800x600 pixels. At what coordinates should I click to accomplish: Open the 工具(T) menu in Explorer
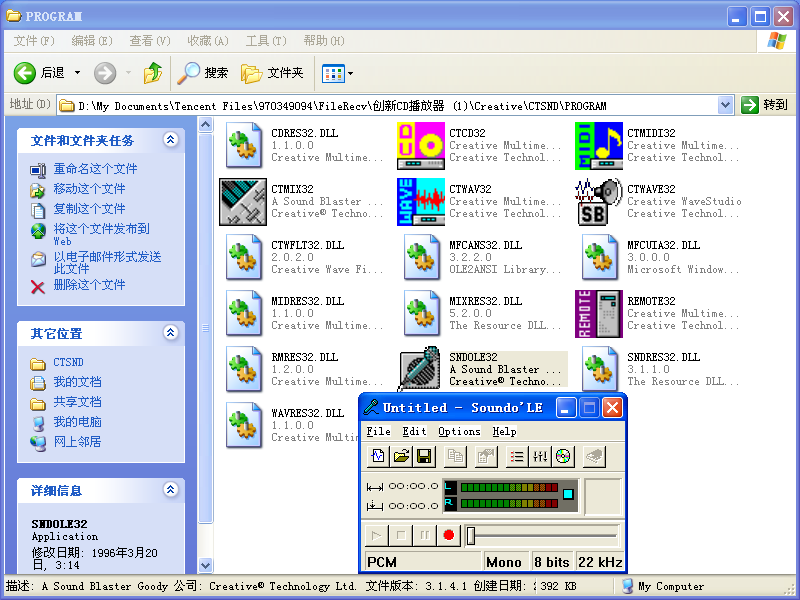tap(265, 41)
